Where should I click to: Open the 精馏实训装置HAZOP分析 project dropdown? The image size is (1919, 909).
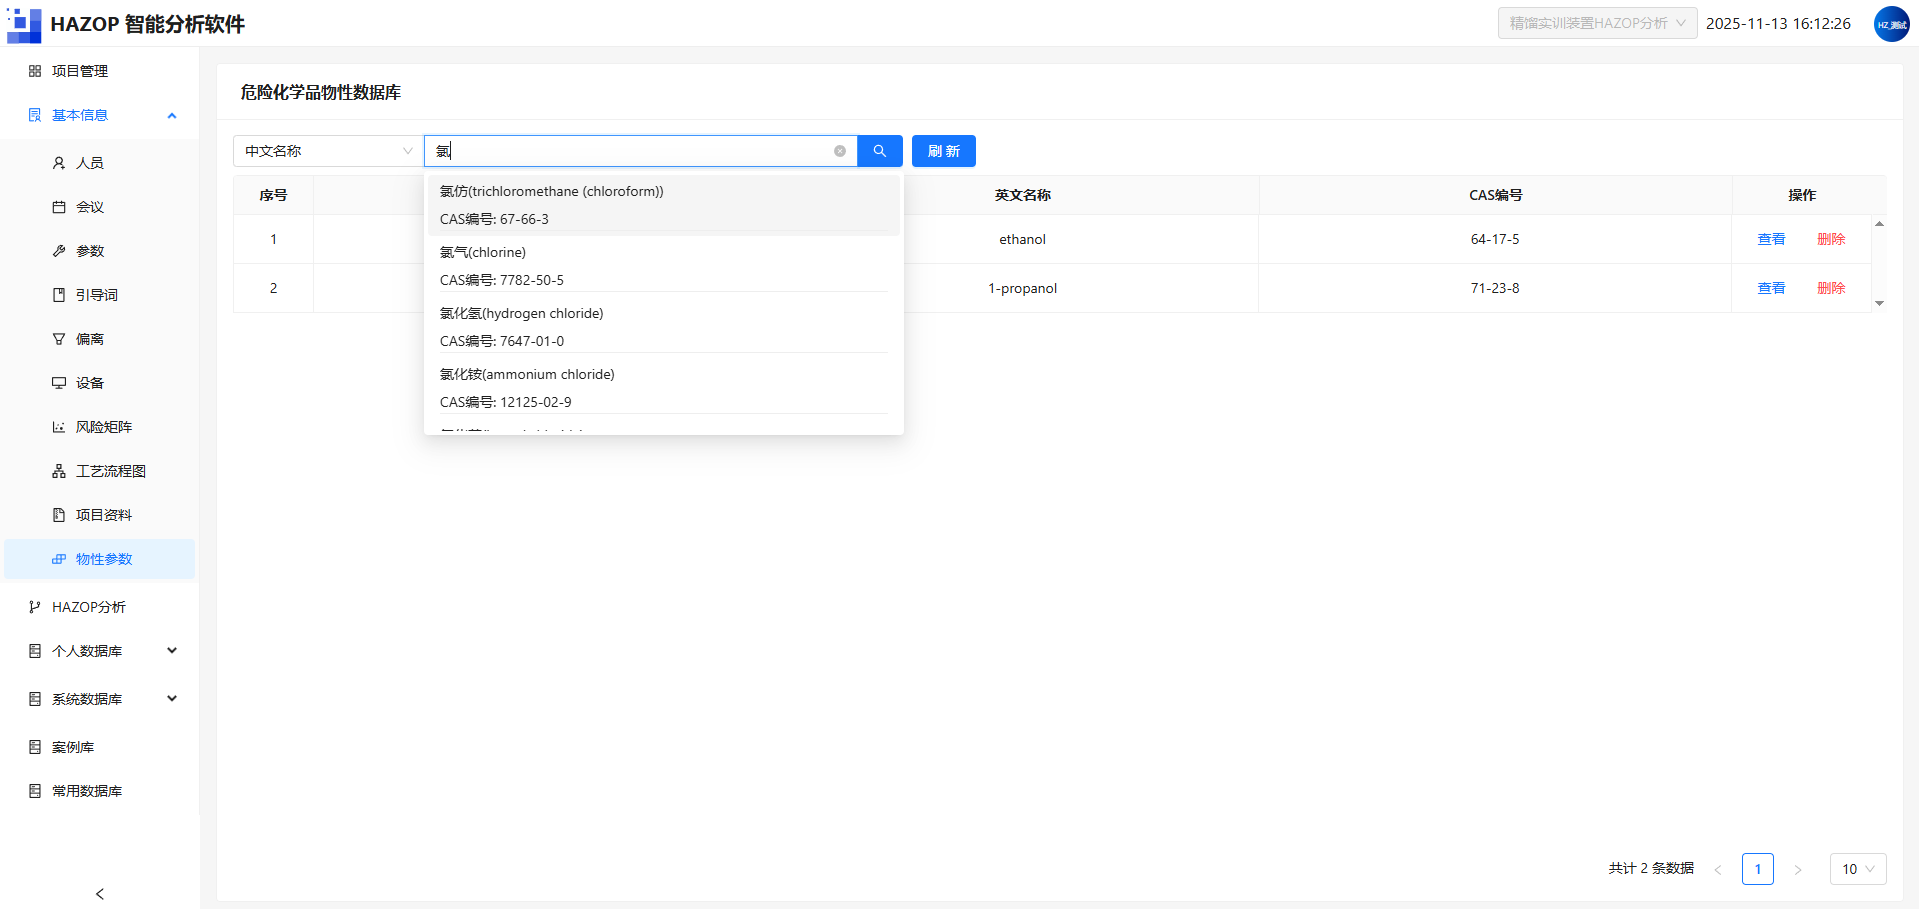[x=1597, y=23]
